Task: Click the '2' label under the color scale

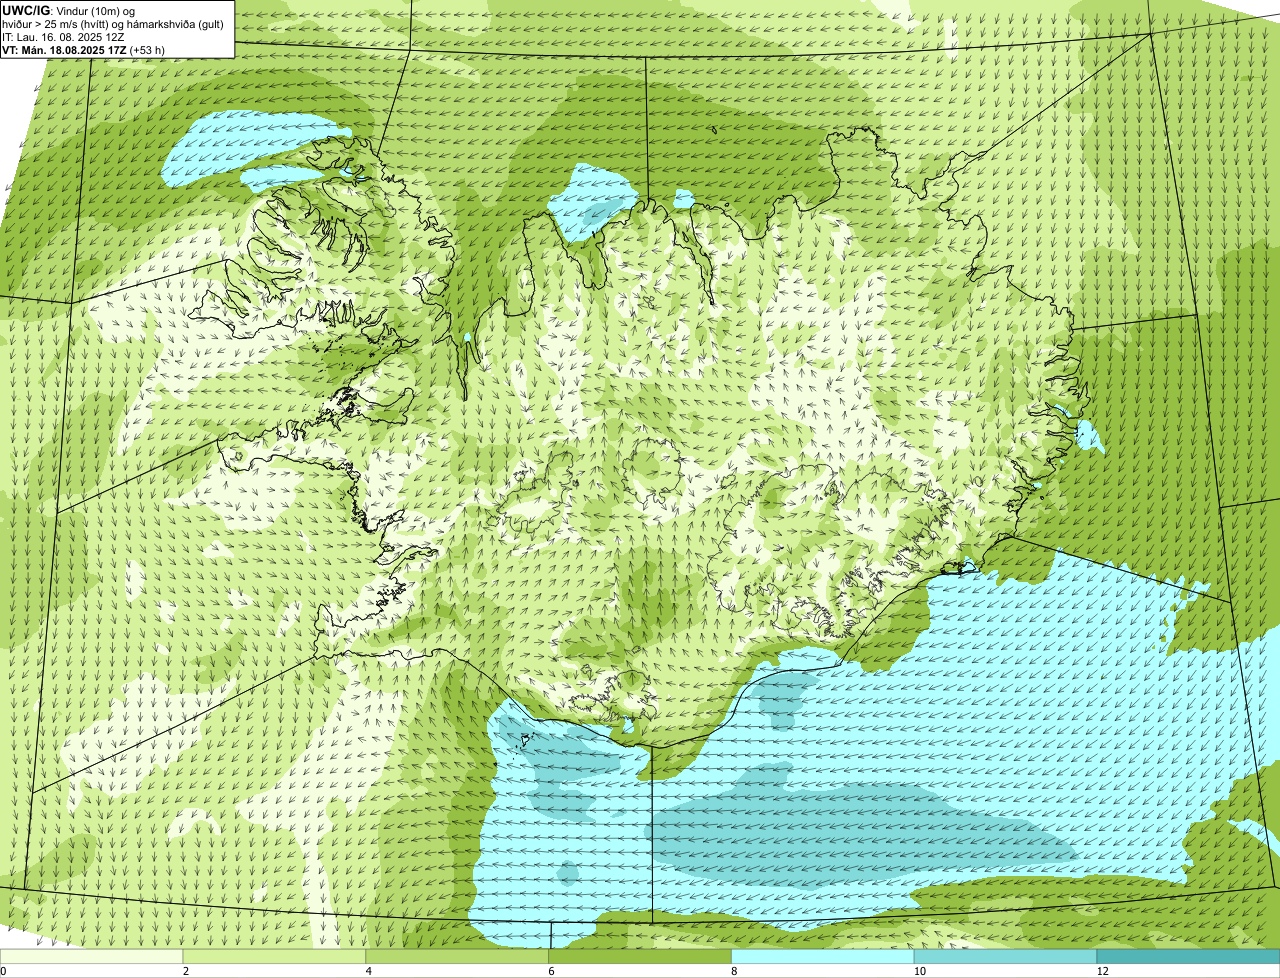Action: [186, 971]
